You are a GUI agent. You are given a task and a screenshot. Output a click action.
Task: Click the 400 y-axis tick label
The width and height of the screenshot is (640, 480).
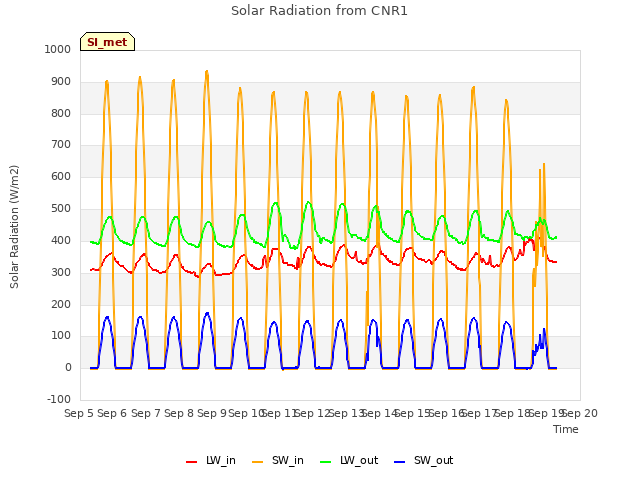coord(61,240)
